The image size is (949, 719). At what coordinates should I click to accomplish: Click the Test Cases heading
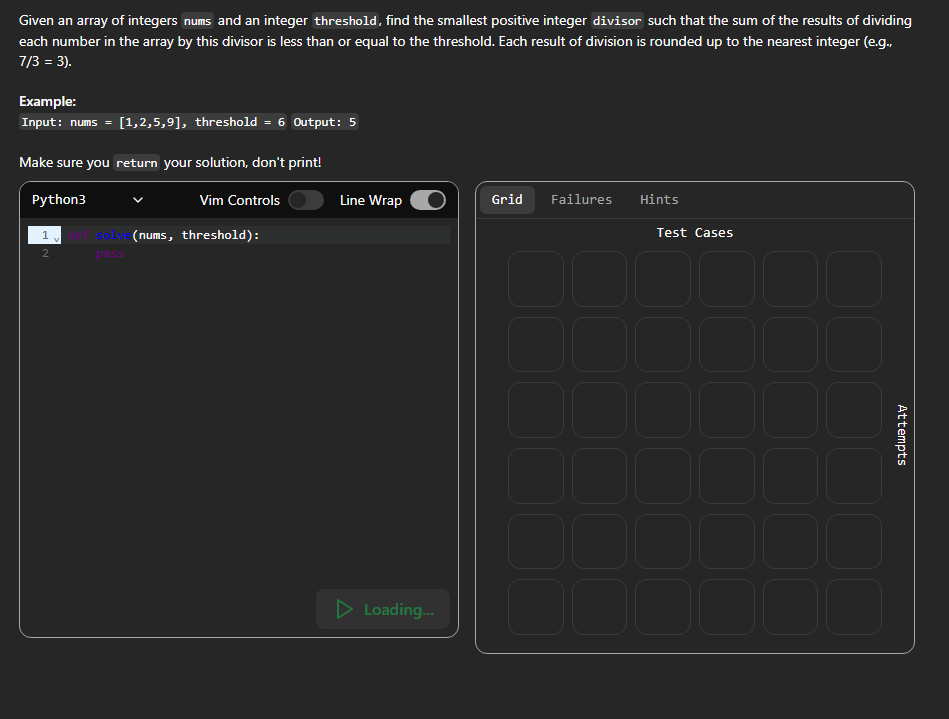click(x=694, y=232)
